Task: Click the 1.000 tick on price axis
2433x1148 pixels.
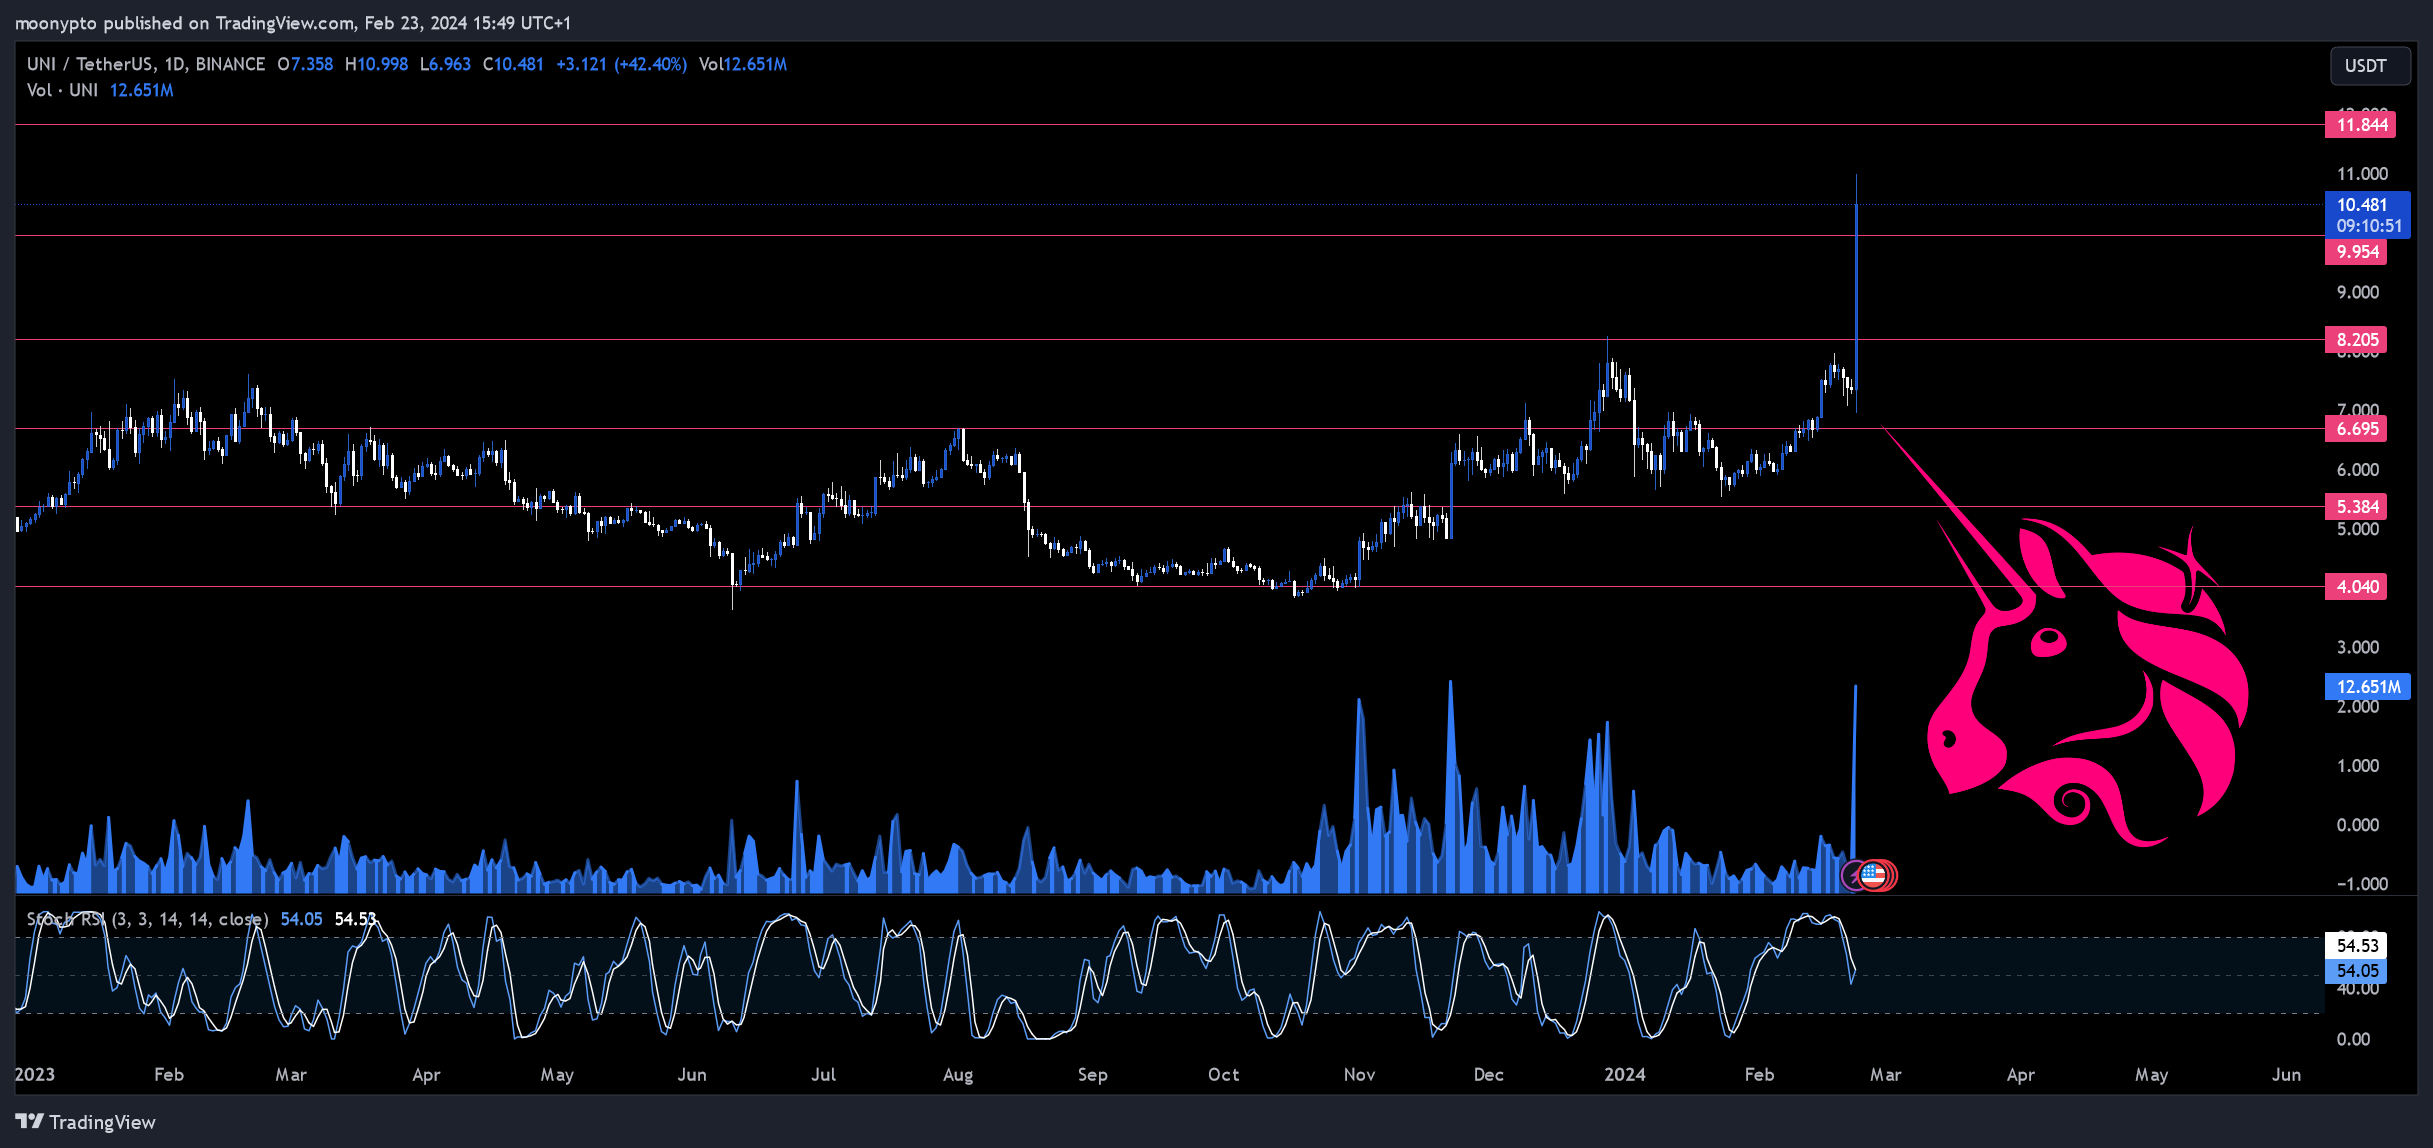Action: point(2357,766)
